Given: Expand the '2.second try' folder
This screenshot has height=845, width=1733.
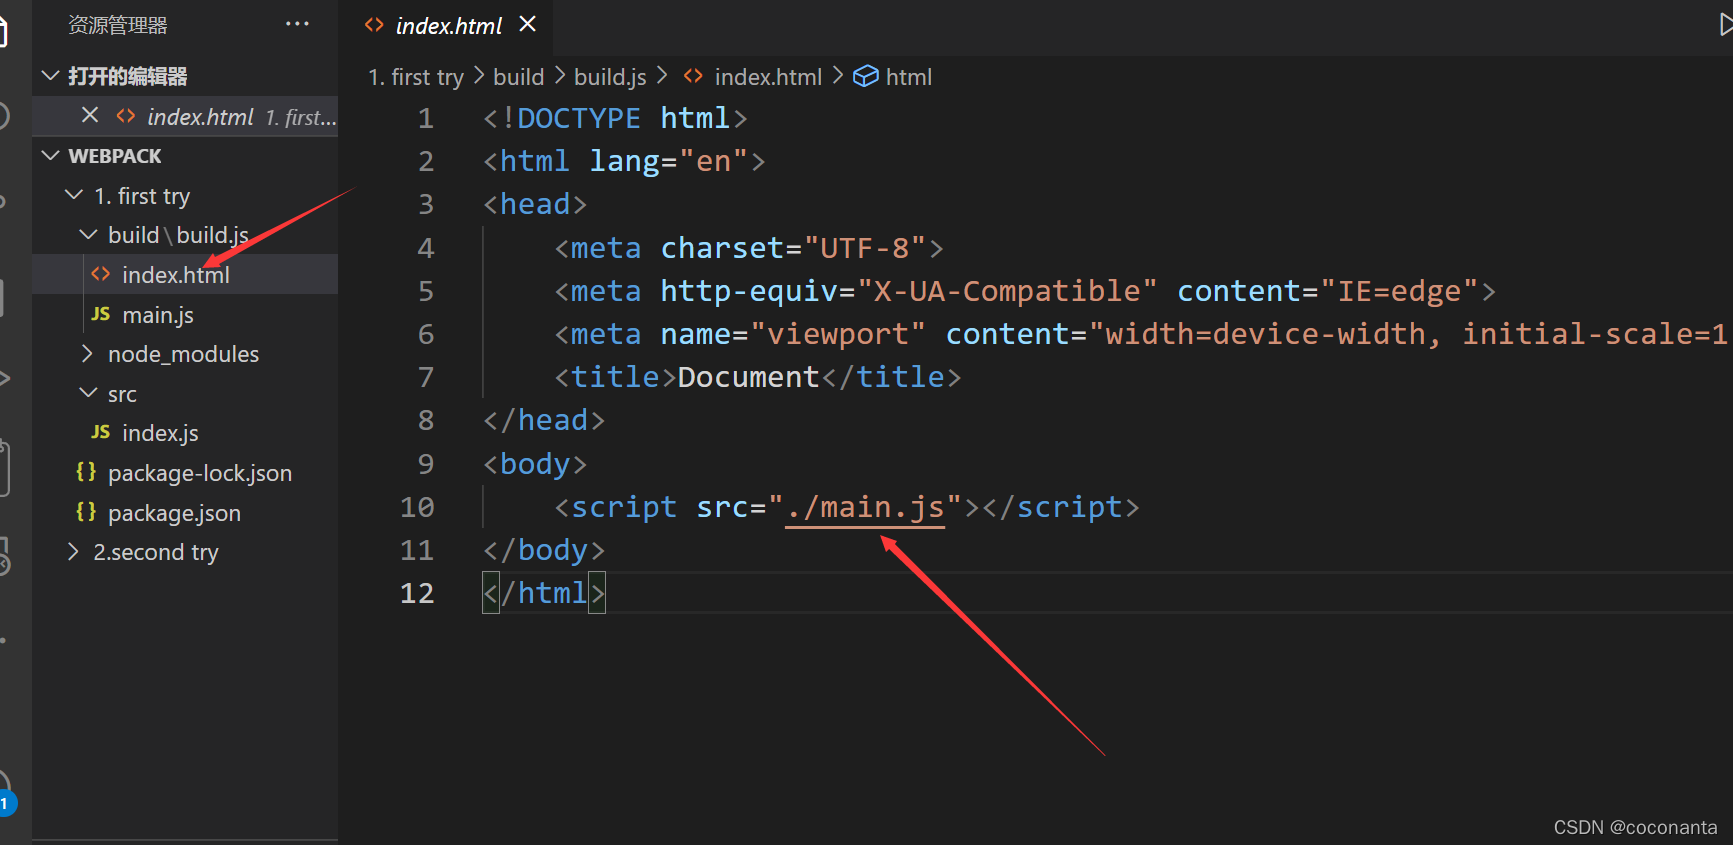Looking at the screenshot, I should tap(73, 552).
